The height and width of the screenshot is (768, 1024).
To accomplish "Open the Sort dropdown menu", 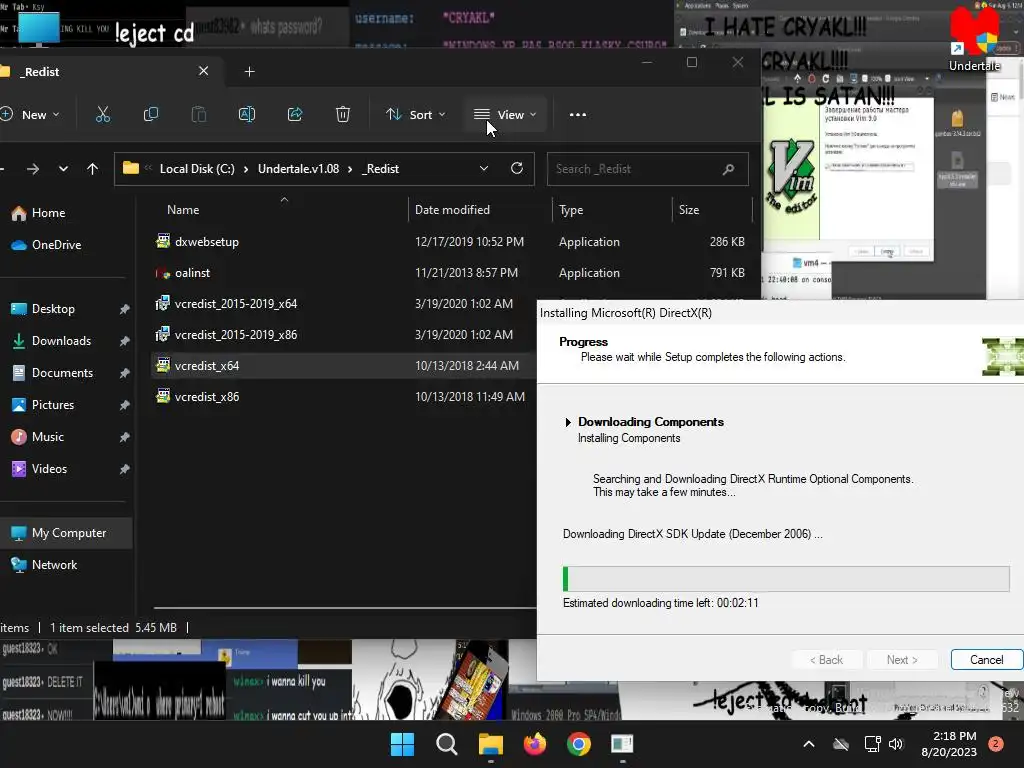I will pyautogui.click(x=415, y=115).
